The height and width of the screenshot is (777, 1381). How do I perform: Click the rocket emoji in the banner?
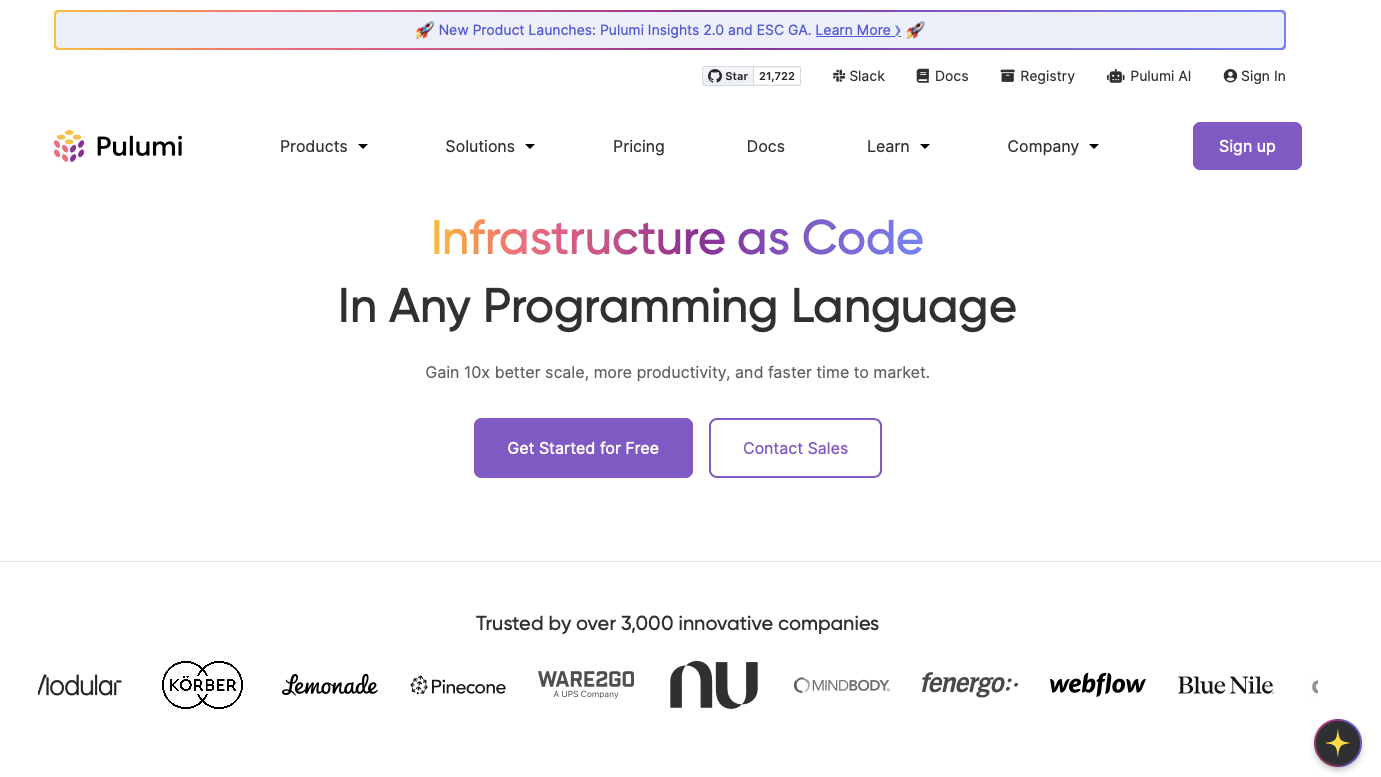coord(424,30)
